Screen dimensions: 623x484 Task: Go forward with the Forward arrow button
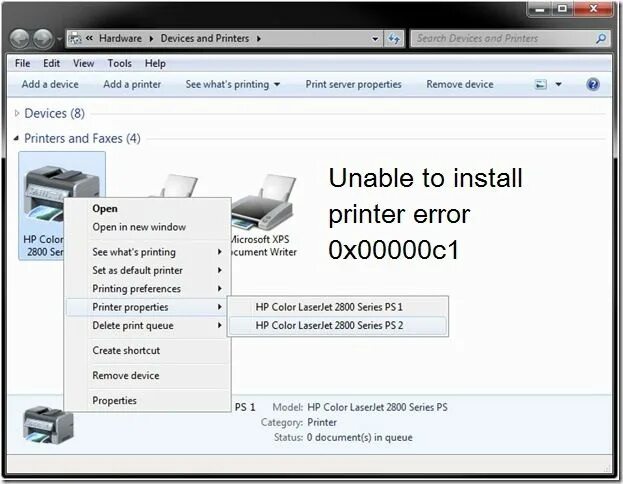coord(43,39)
